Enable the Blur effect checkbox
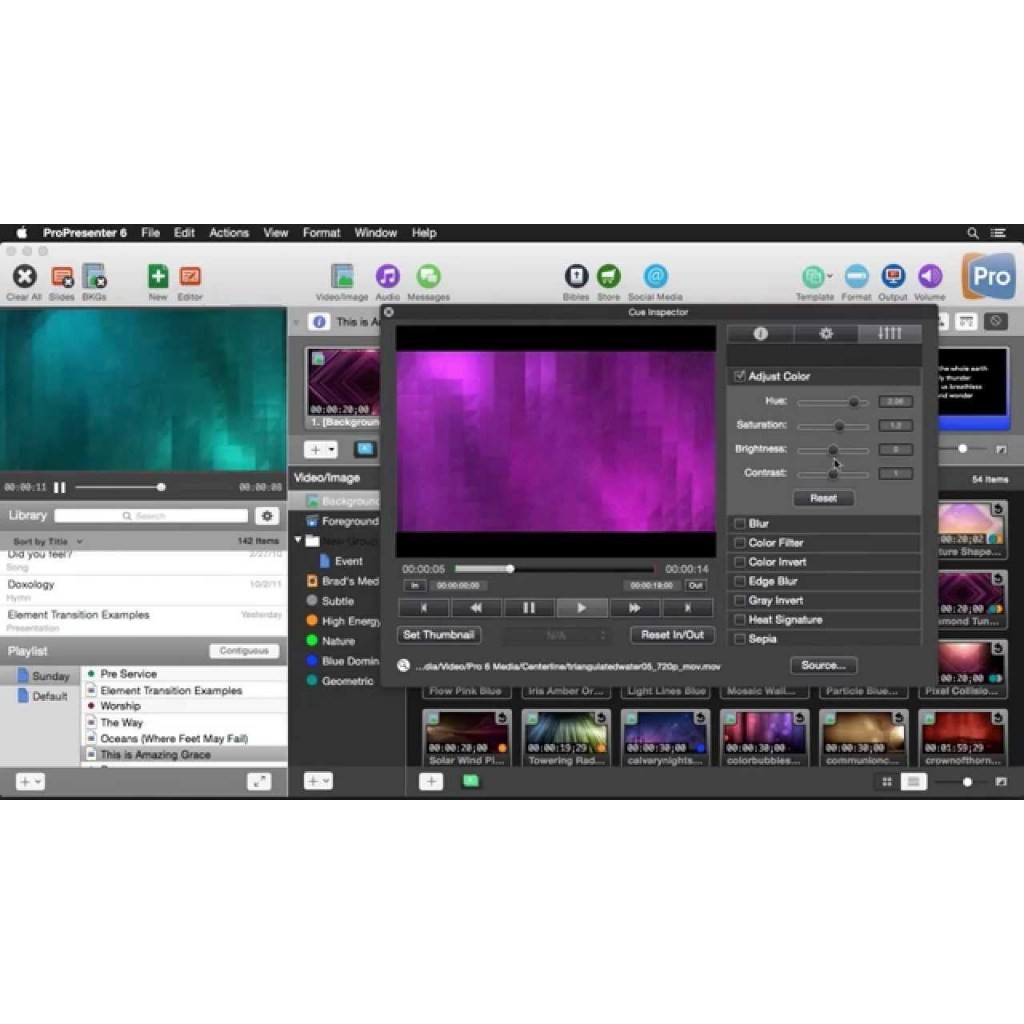Screen dimensions: 1024x1024 coord(740,524)
